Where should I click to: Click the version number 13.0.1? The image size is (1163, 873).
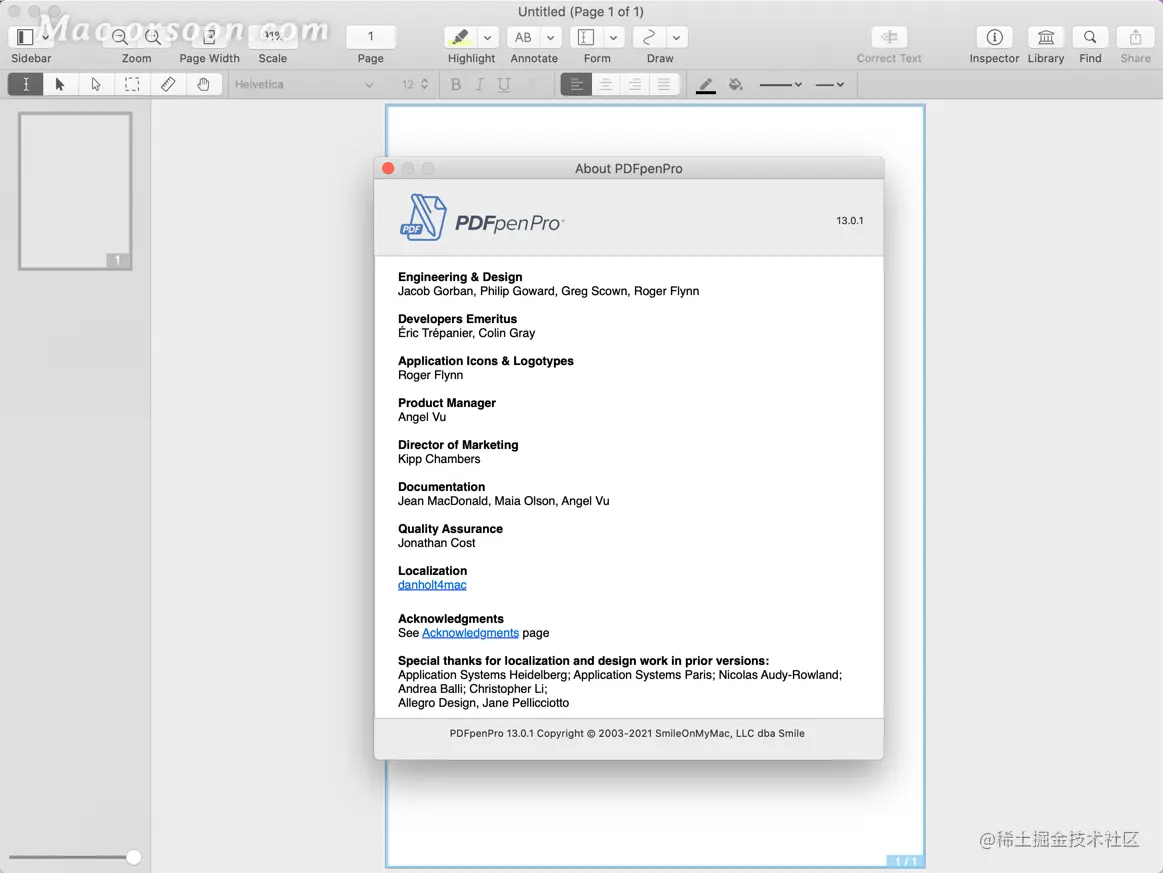pos(849,220)
